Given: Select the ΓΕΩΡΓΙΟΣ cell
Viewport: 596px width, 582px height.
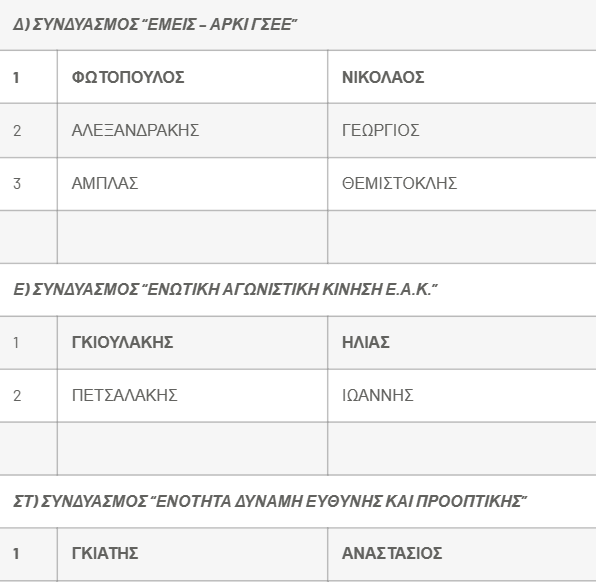Looking at the screenshot, I should [x=462, y=130].
